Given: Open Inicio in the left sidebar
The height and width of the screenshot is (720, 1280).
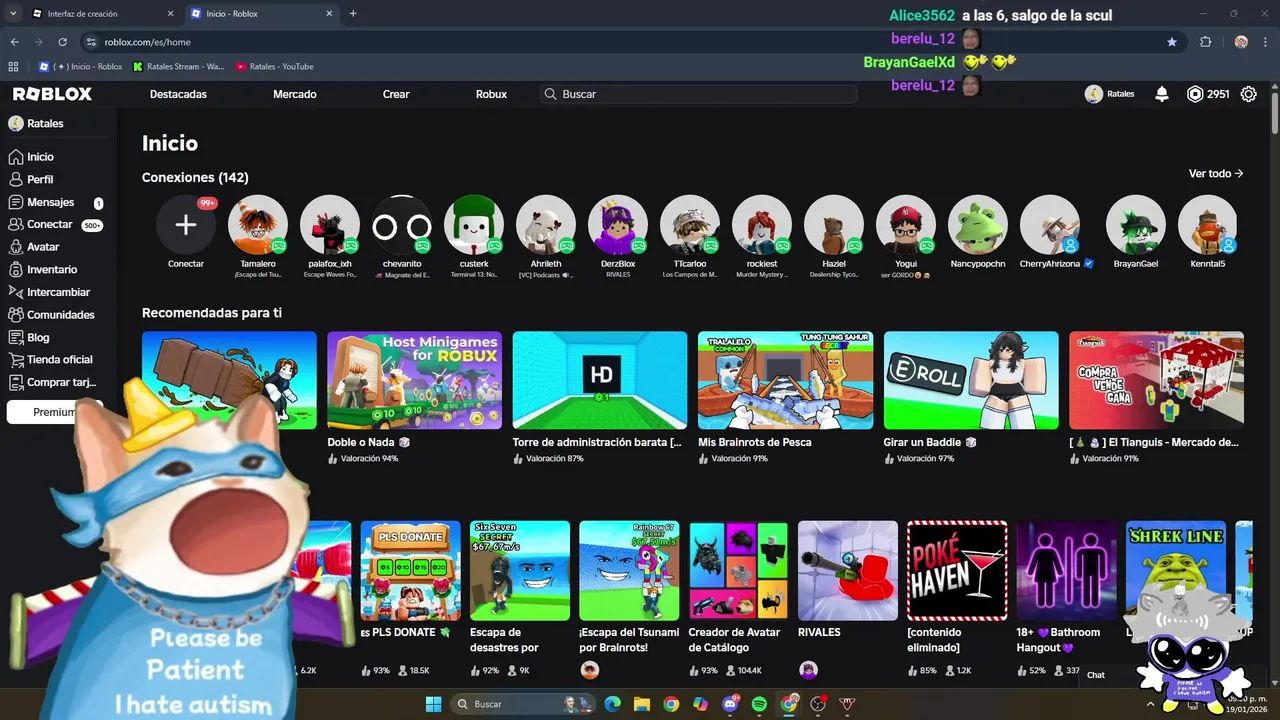Looking at the screenshot, I should [x=40, y=157].
